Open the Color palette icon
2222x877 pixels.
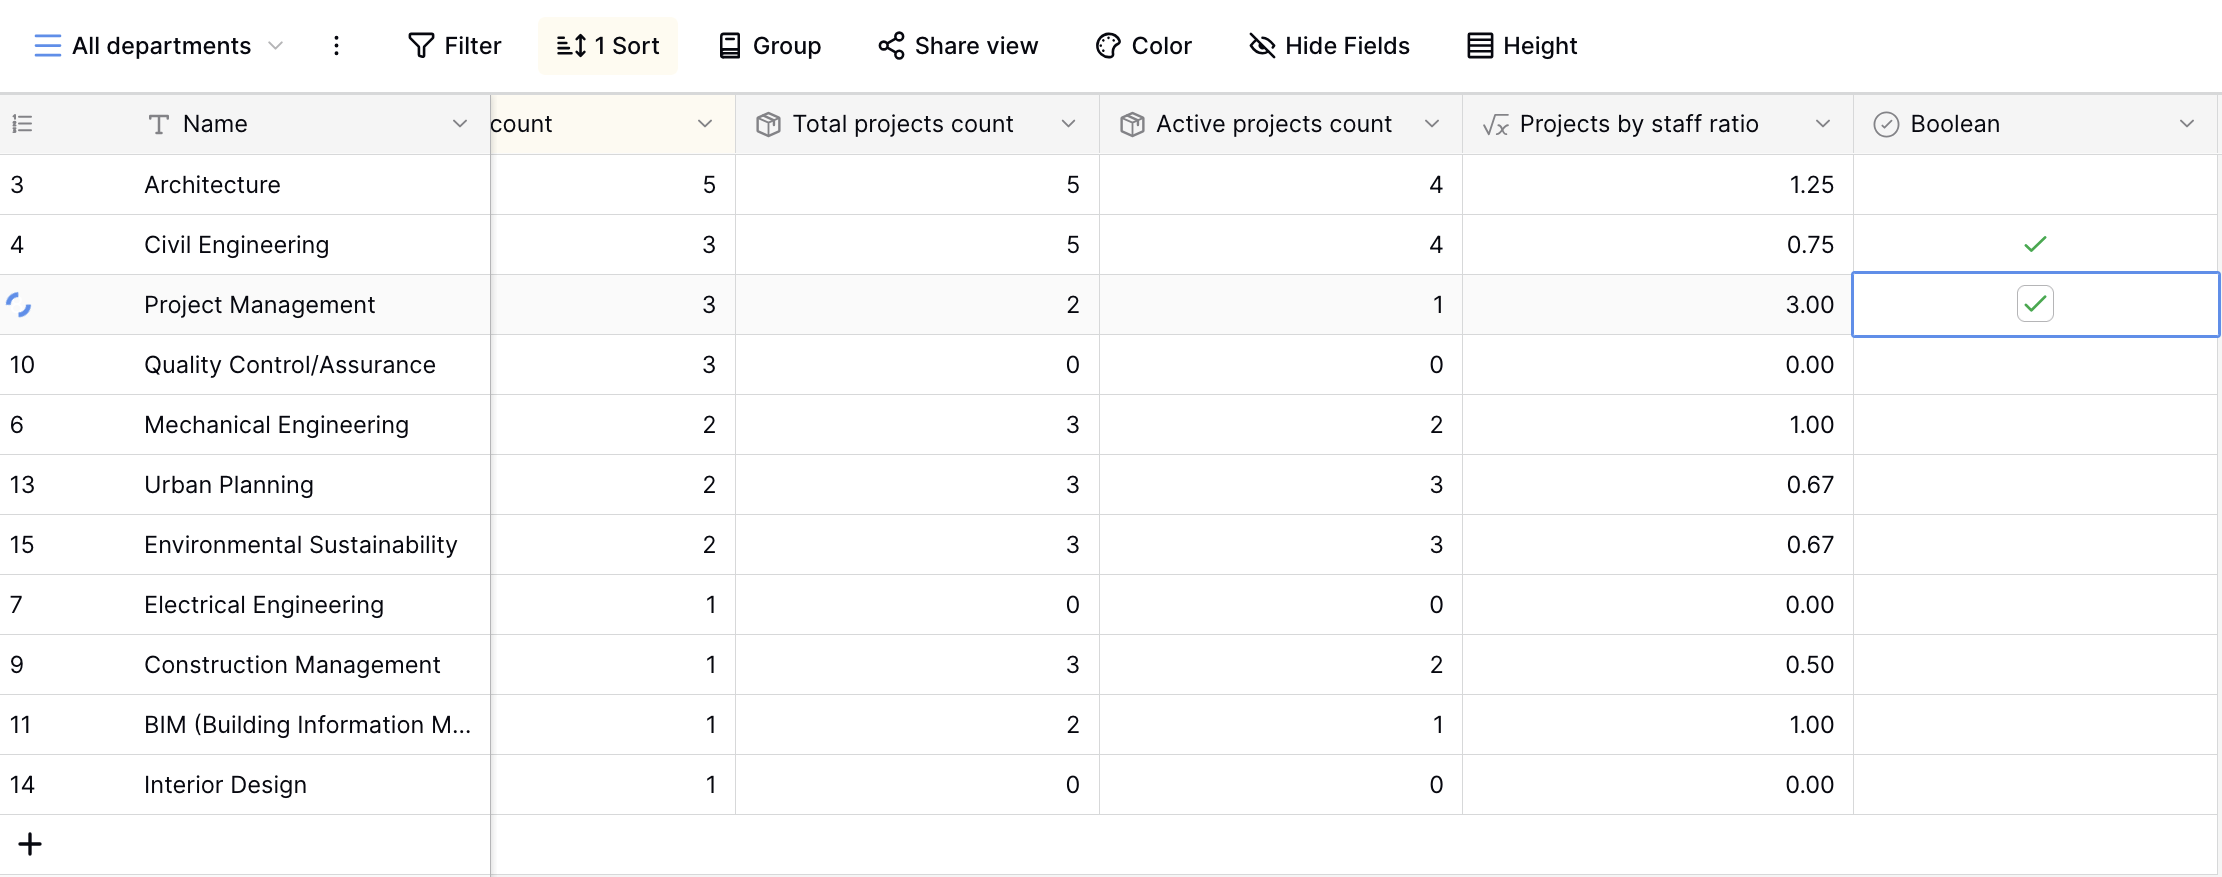(x=1108, y=46)
